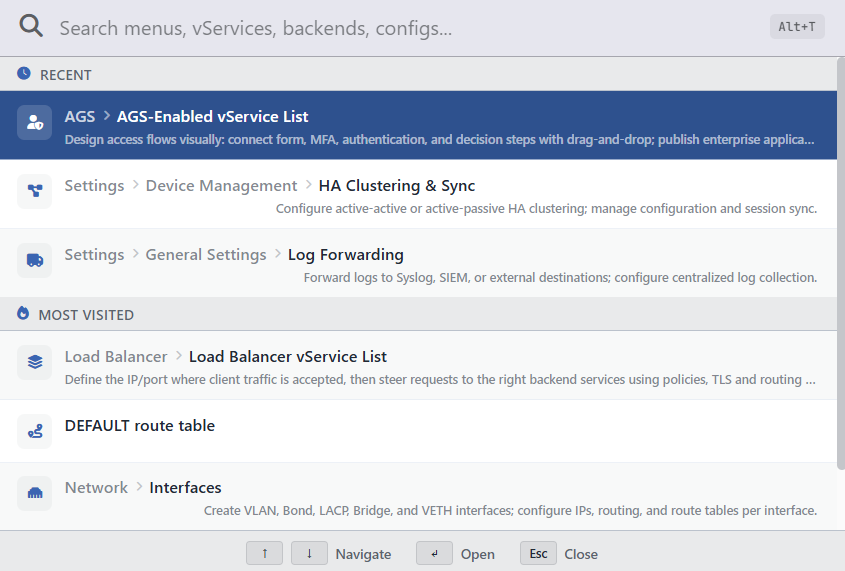Click the Forward logs to Syslog description

(x=560, y=277)
